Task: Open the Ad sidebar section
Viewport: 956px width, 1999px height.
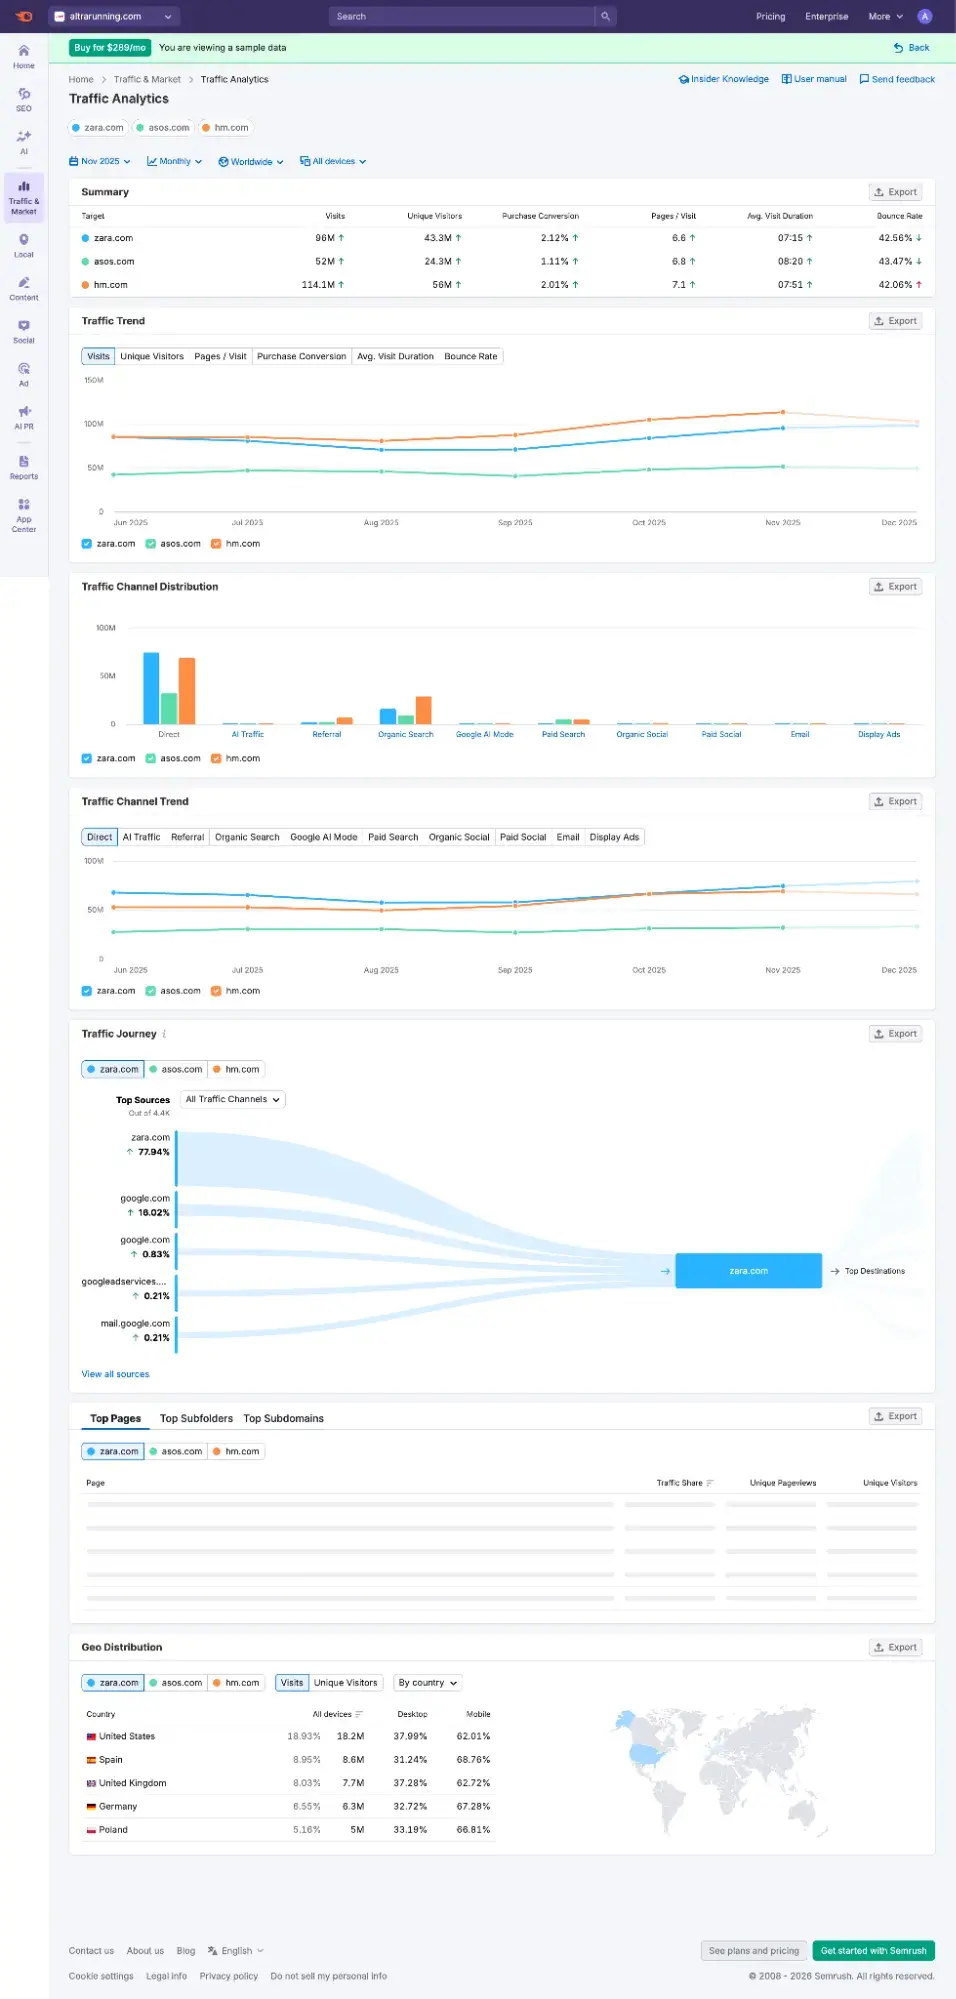Action: [x=24, y=374]
